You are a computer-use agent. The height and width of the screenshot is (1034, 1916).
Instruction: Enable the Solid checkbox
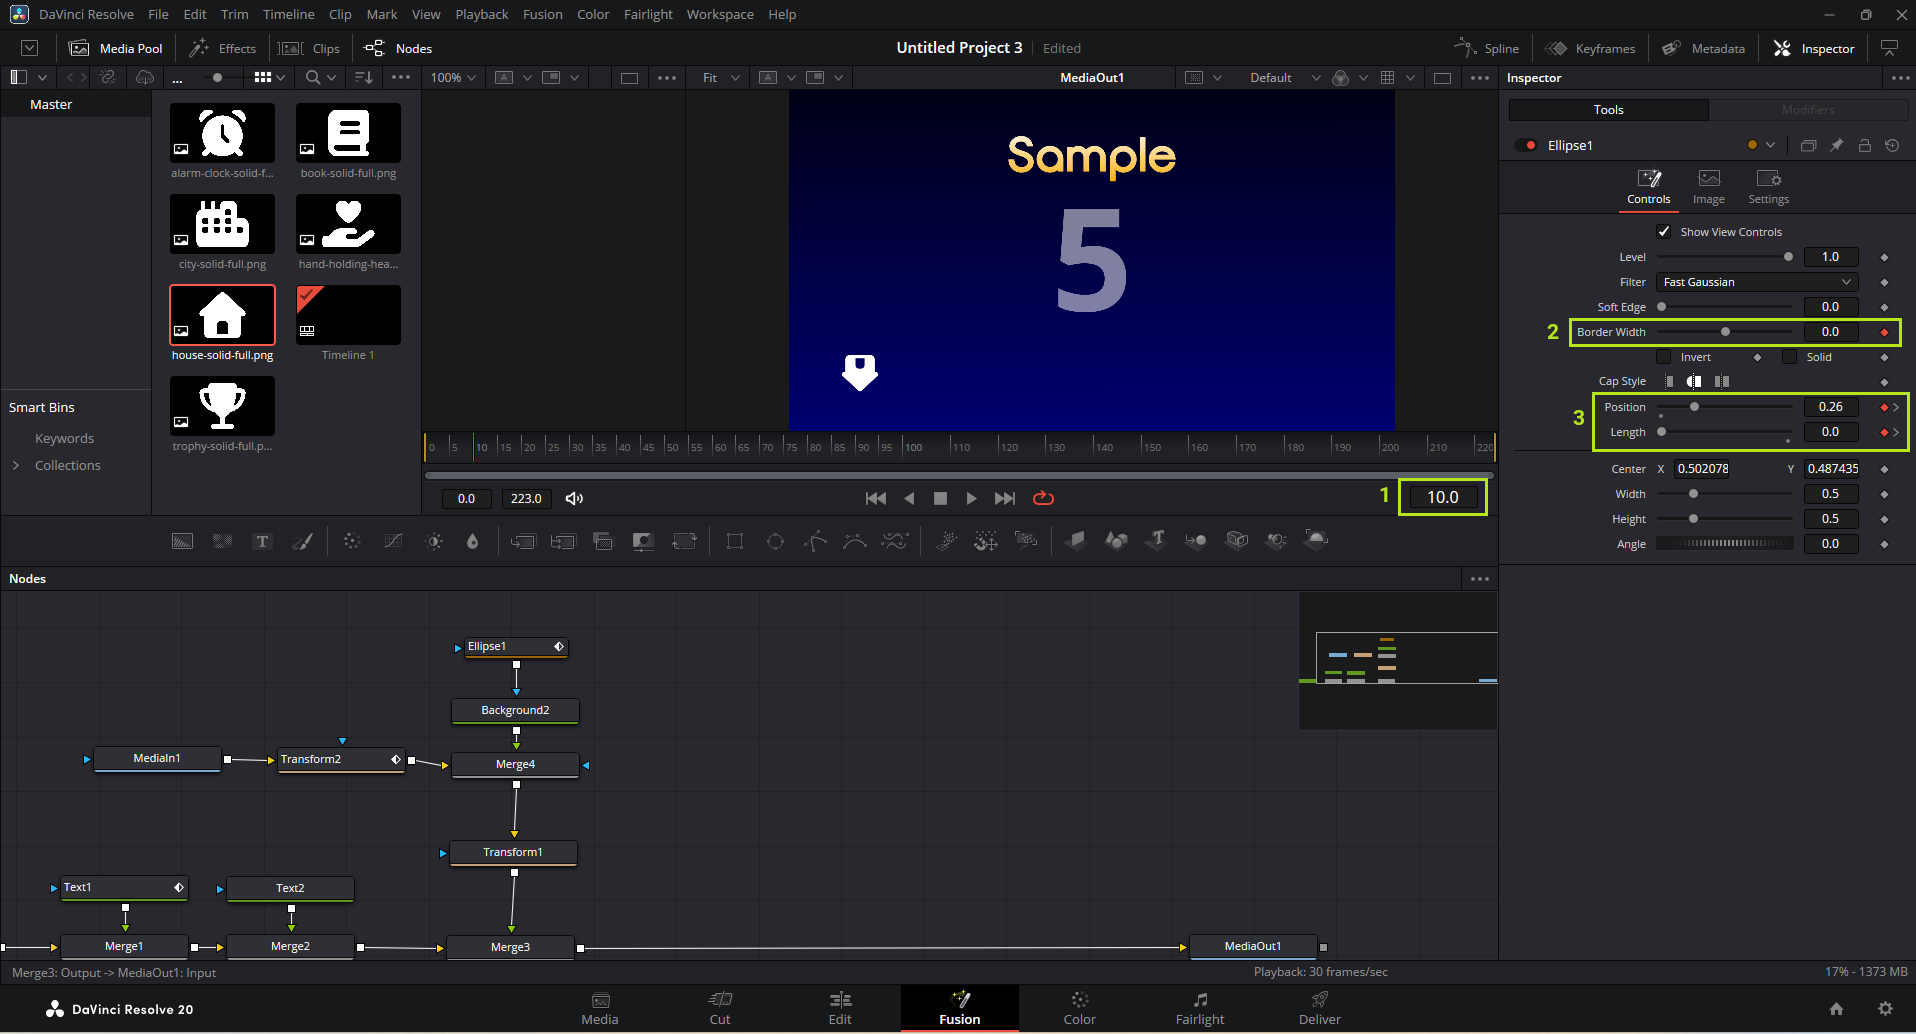1790,357
